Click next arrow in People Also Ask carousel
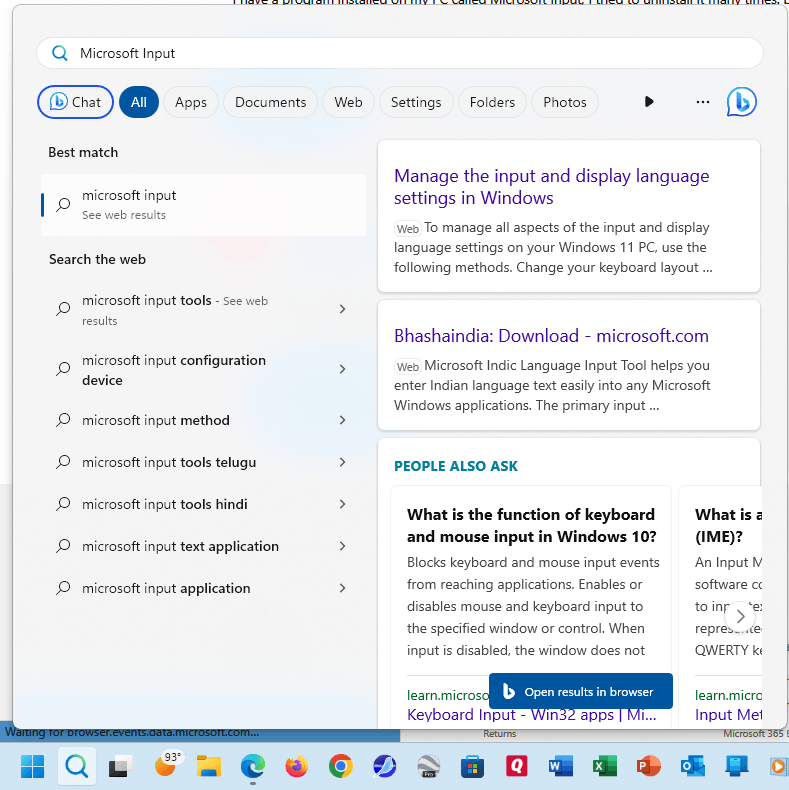Screen dimensions: 789x790 click(740, 616)
